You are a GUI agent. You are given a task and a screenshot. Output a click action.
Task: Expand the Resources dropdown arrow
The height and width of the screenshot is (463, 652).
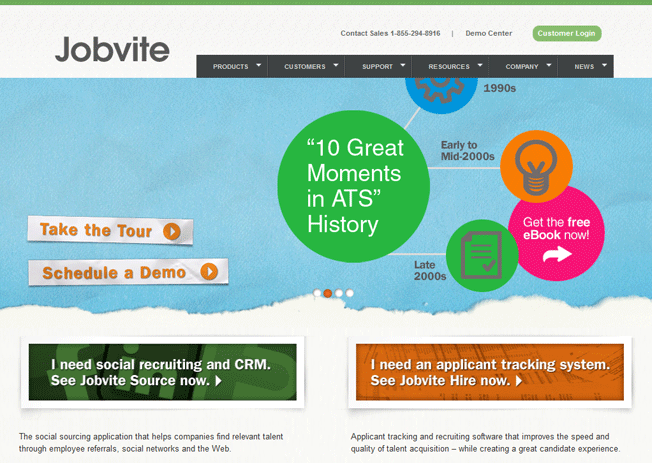[480, 65]
